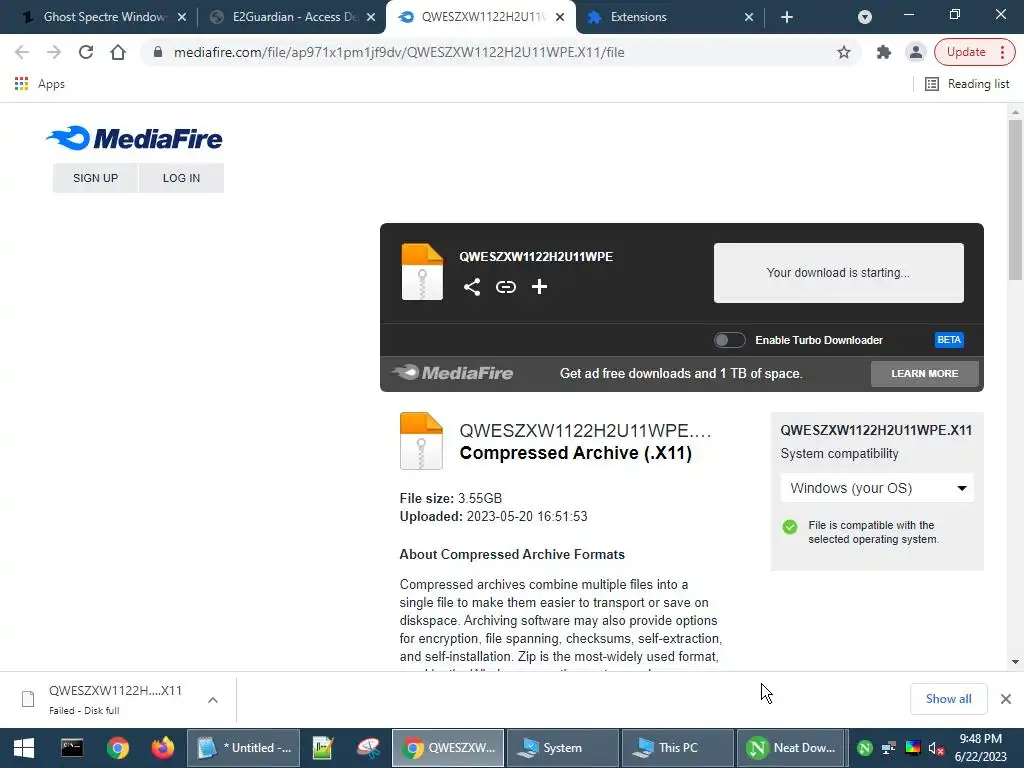Image resolution: width=1024 pixels, height=768 pixels.
Task: Open the Chrome profile avatar icon
Action: coord(916,52)
